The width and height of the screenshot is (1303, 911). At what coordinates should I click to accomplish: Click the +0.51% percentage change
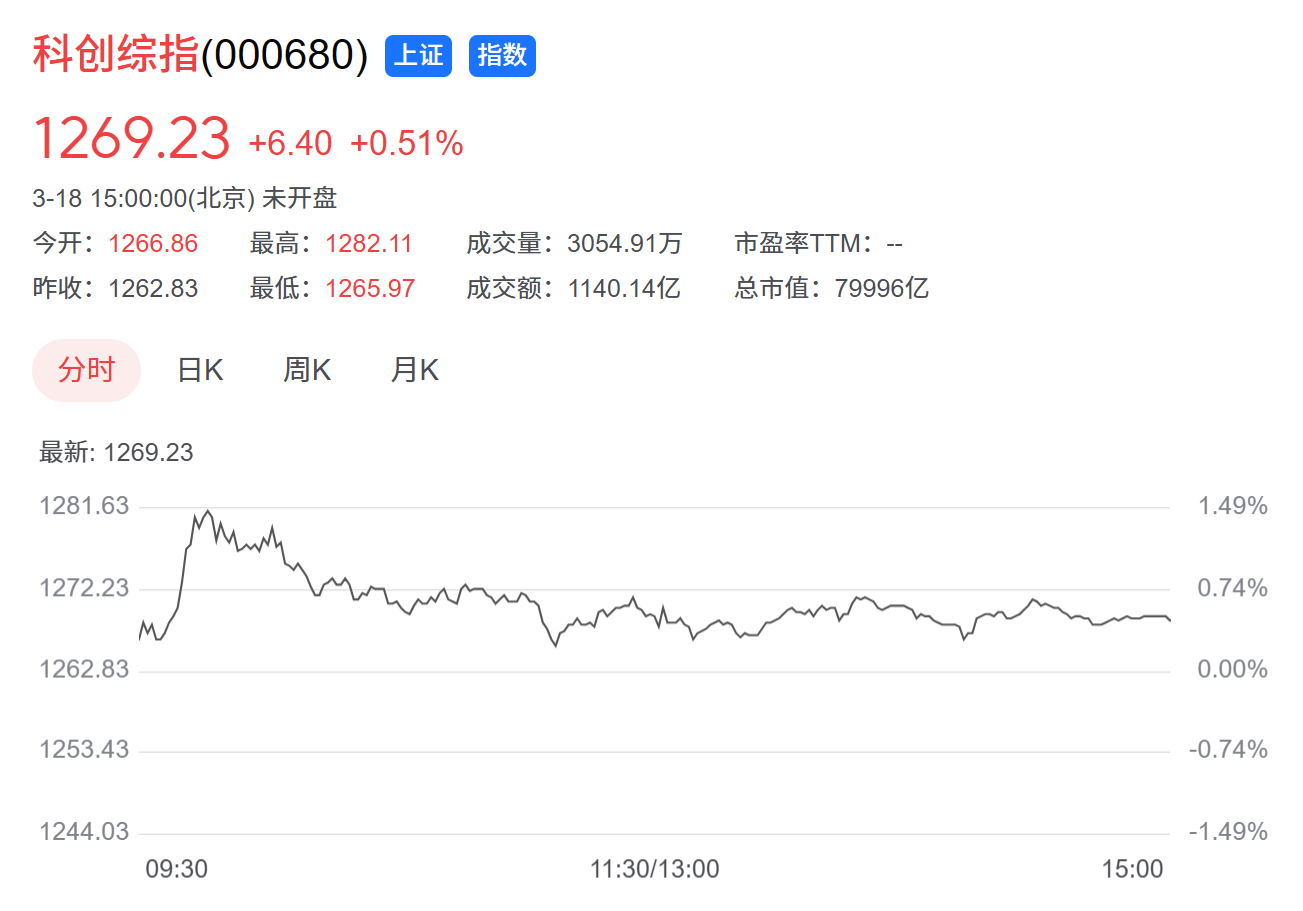406,144
